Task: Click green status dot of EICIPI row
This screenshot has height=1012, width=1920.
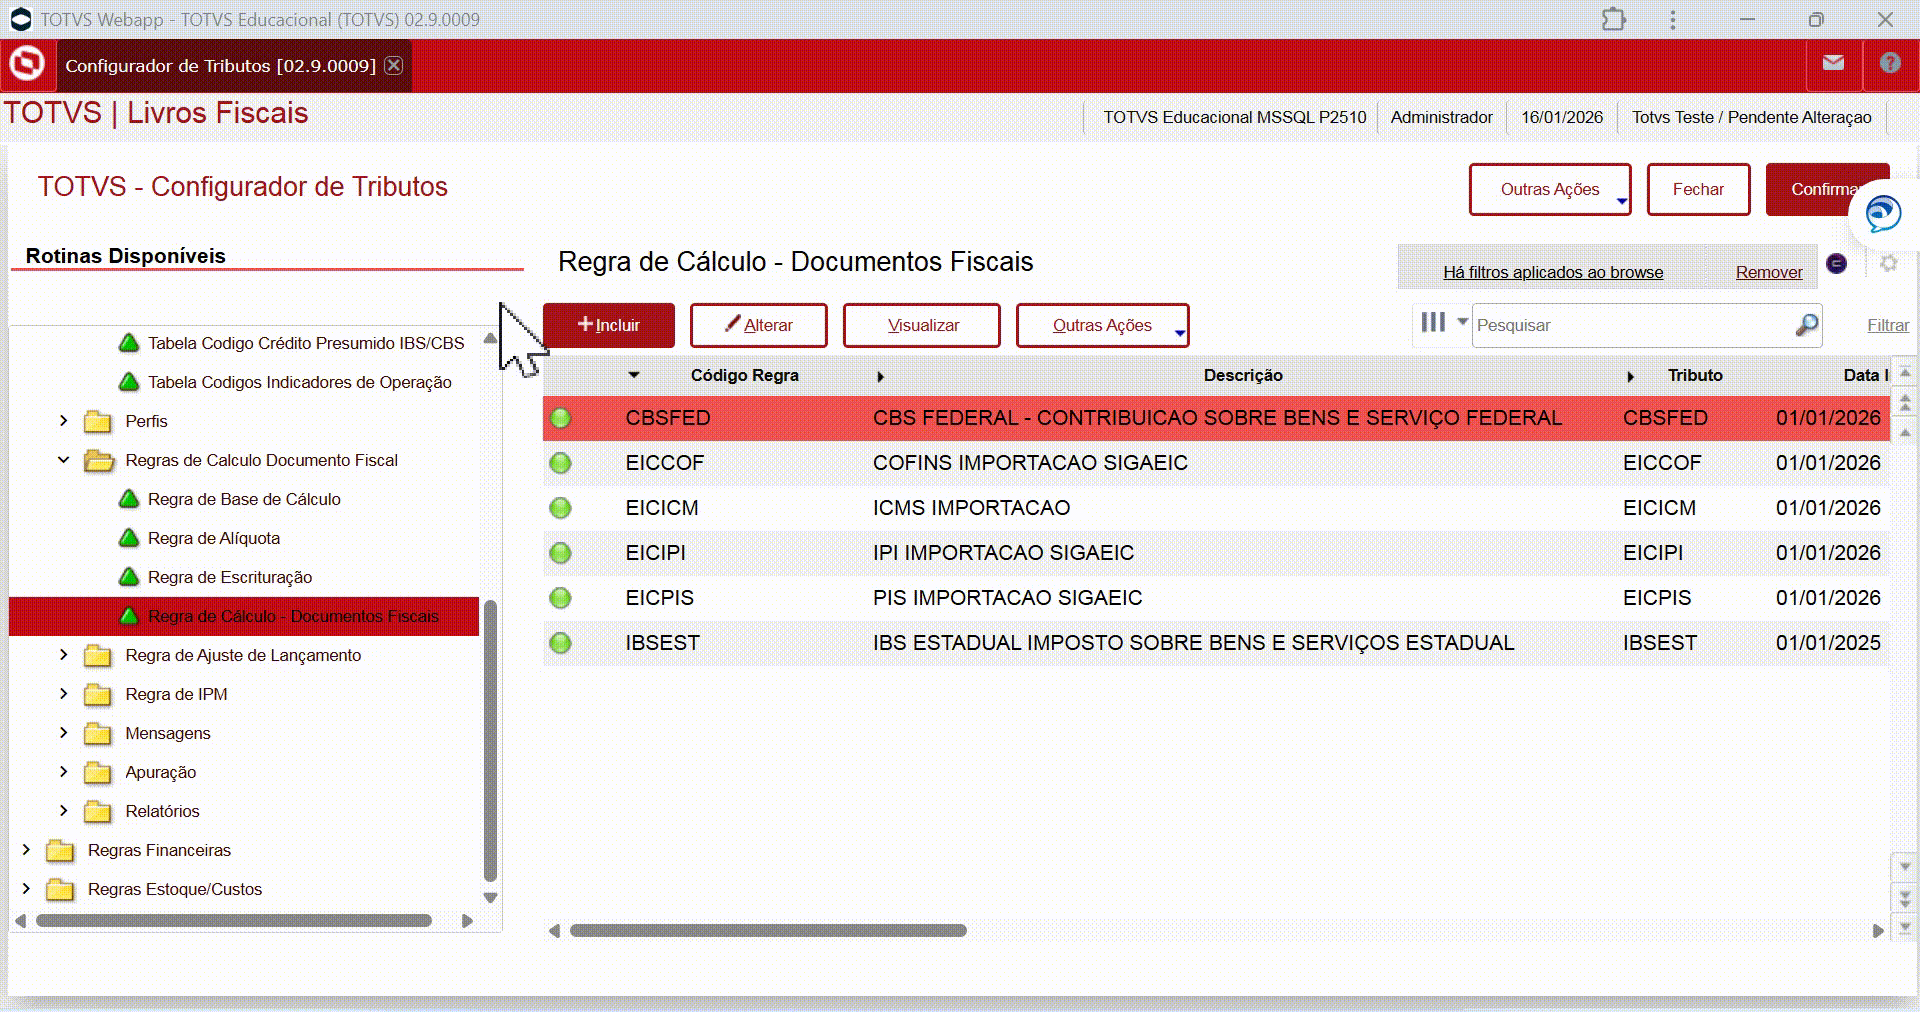Action: coord(561,553)
